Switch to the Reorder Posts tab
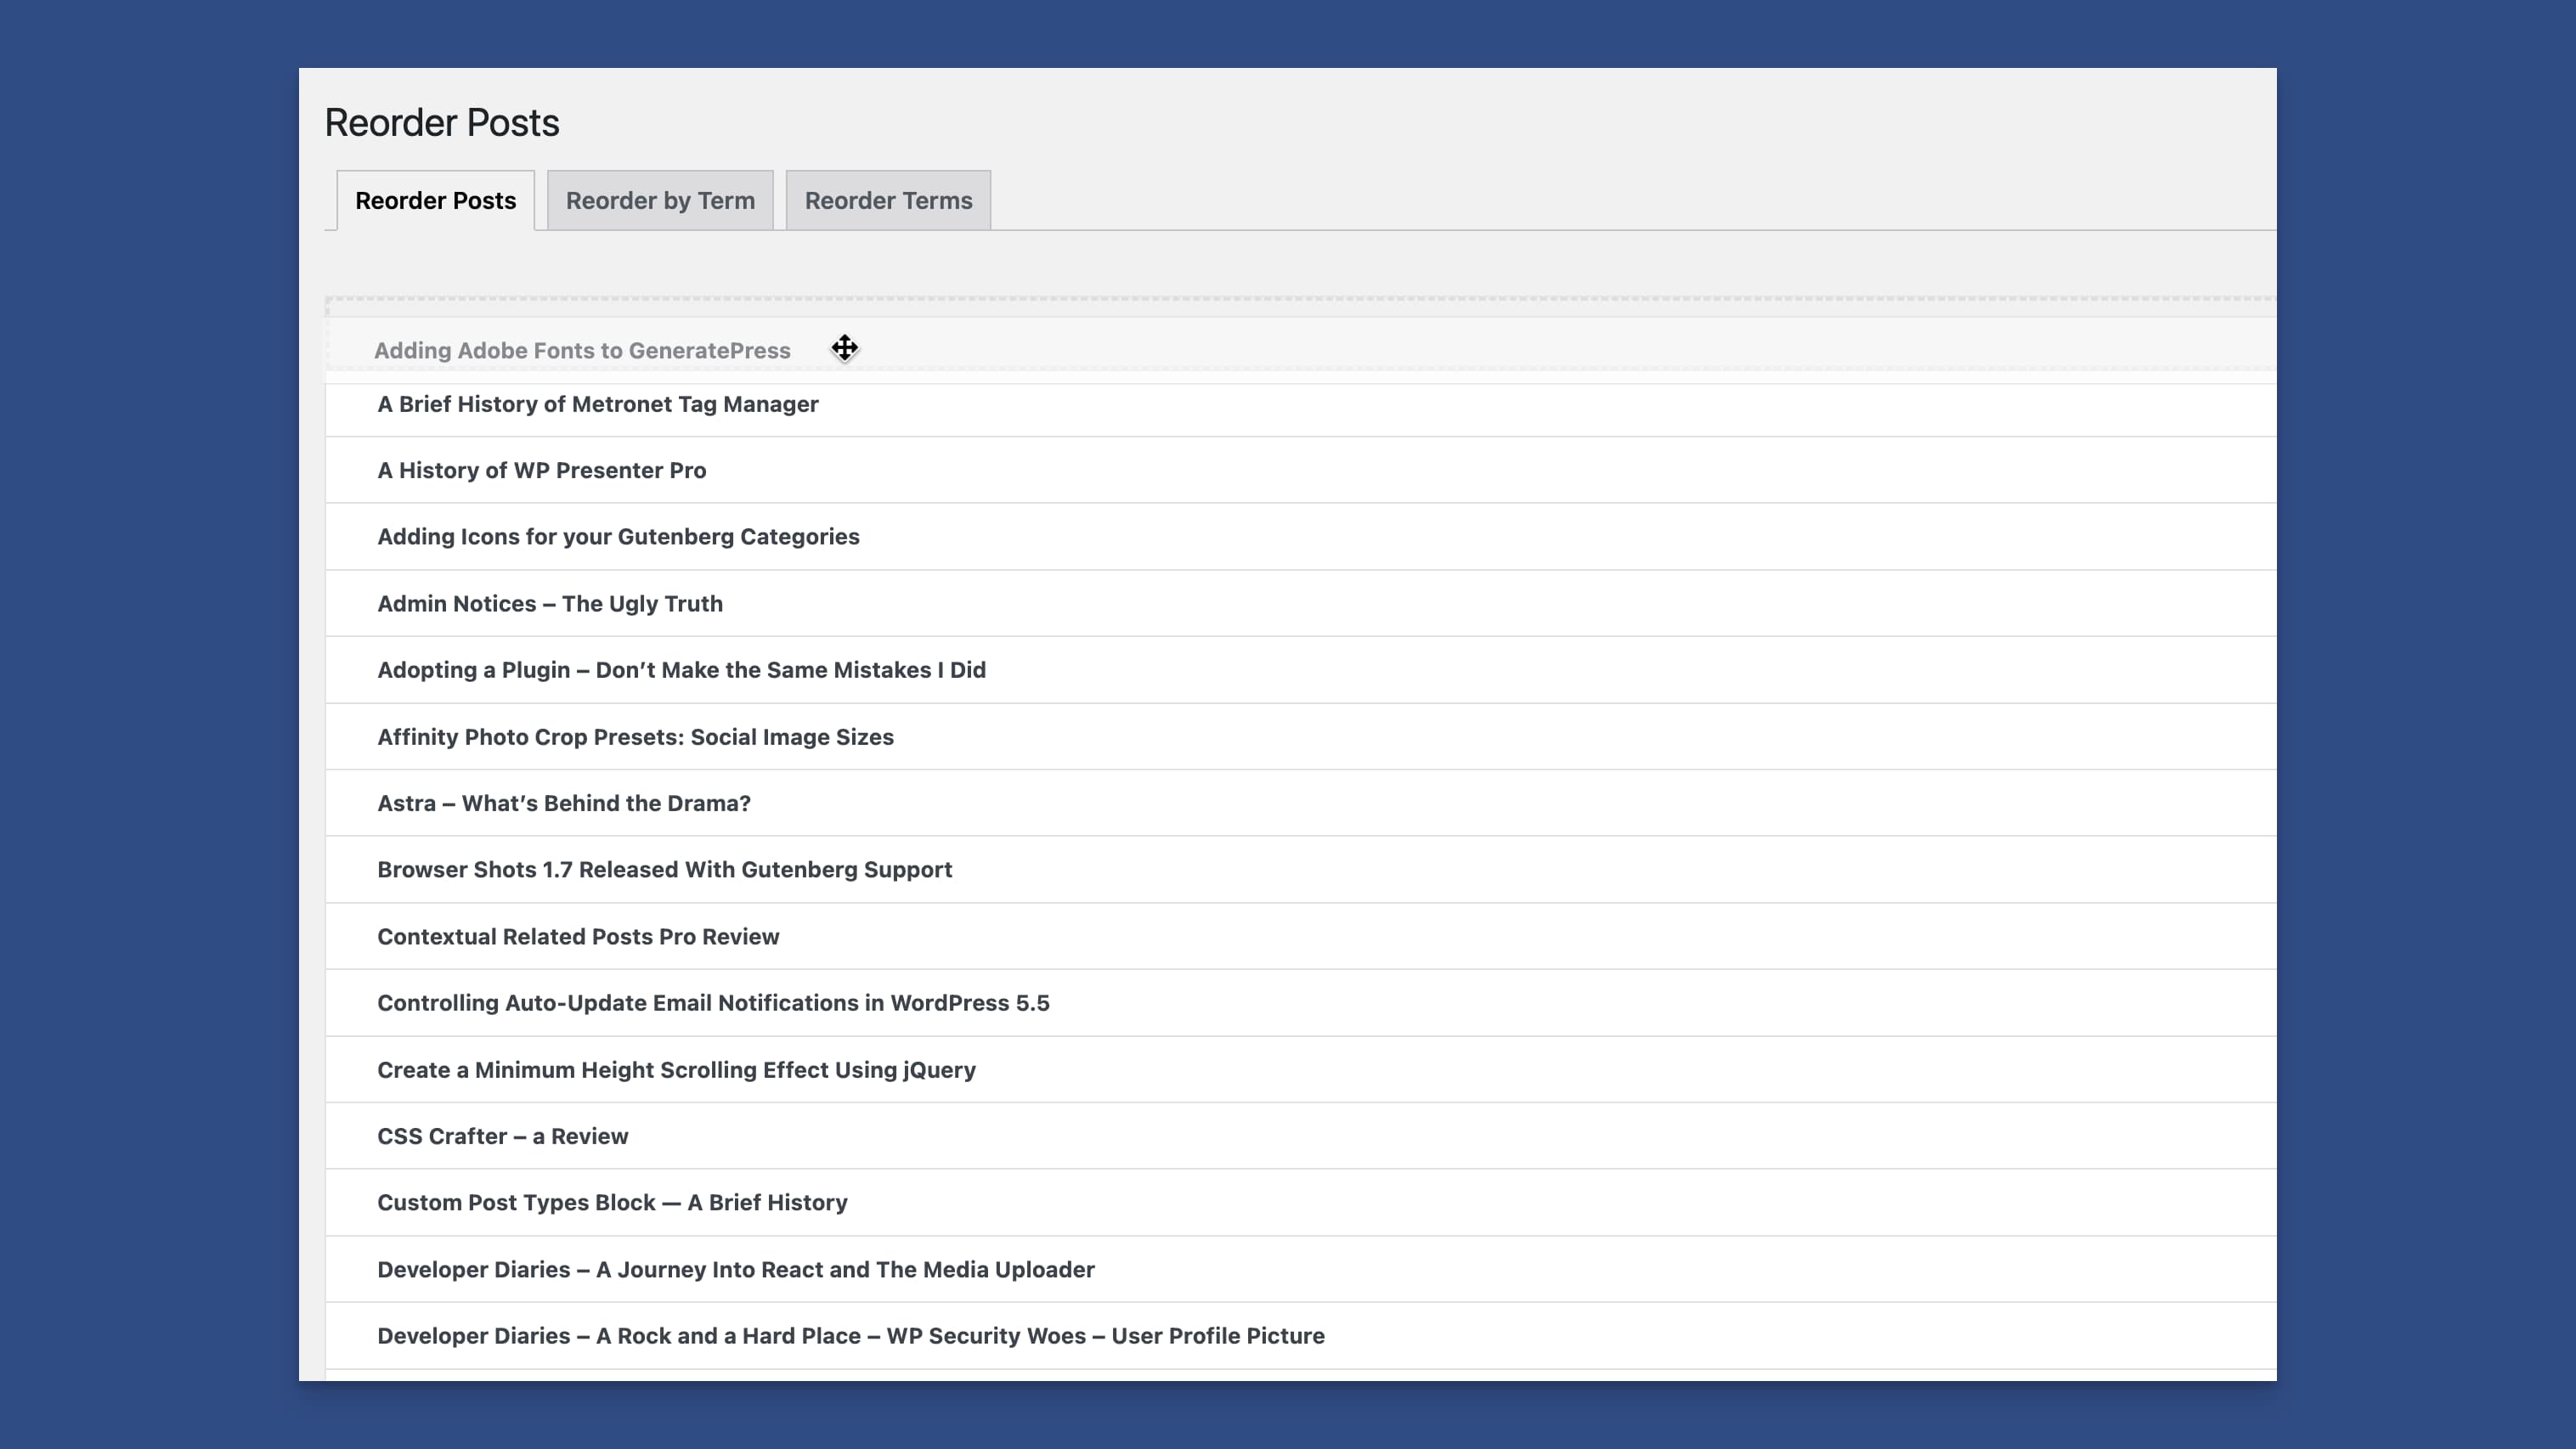The width and height of the screenshot is (2576, 1449). (435, 201)
